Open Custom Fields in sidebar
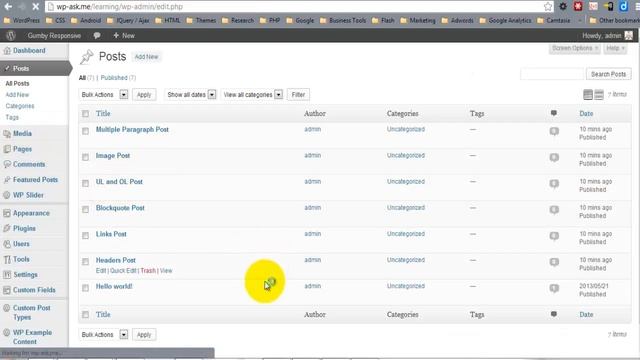 pyautogui.click(x=34, y=290)
